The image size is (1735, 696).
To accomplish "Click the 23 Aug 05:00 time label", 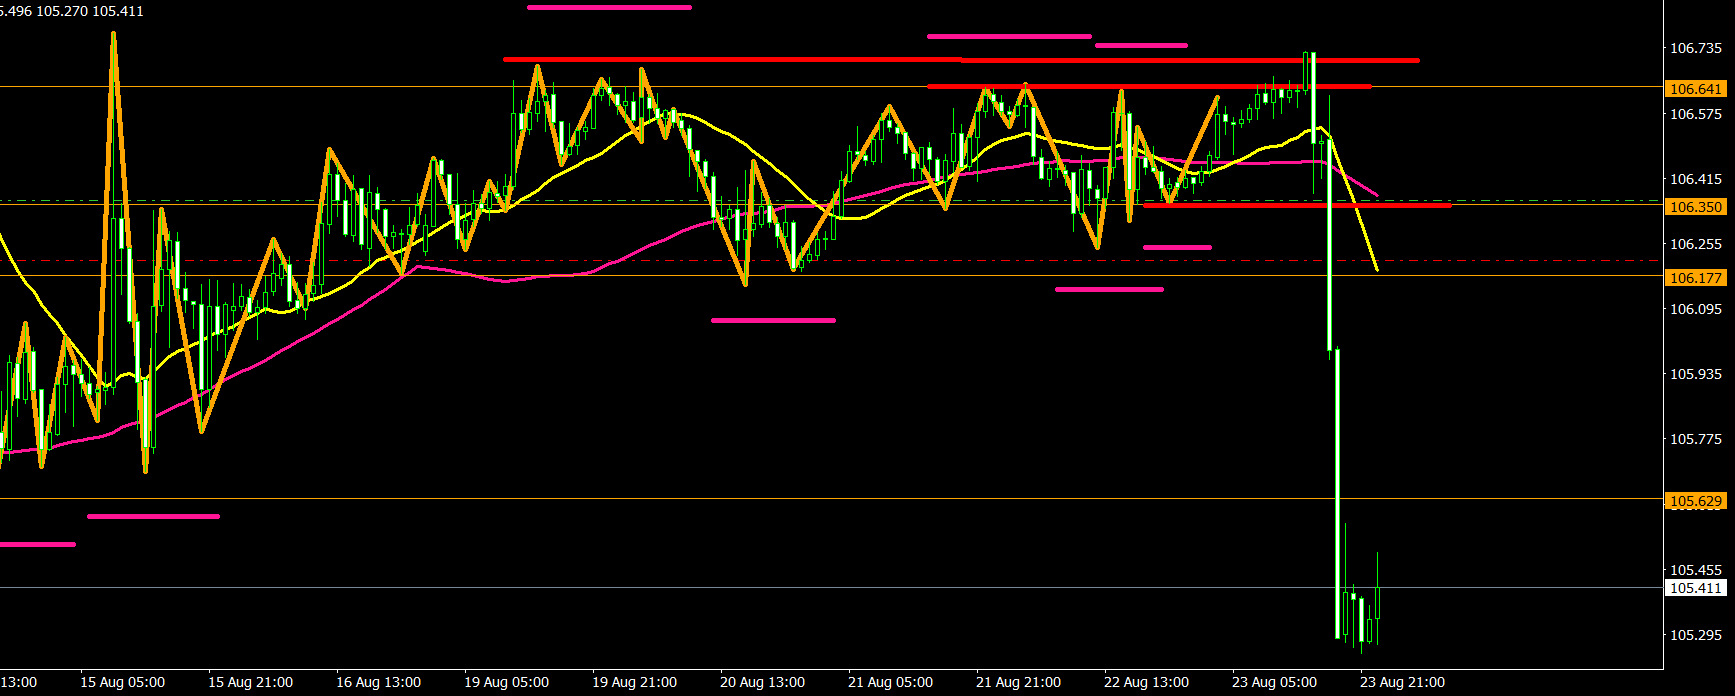I will 1274,682.
